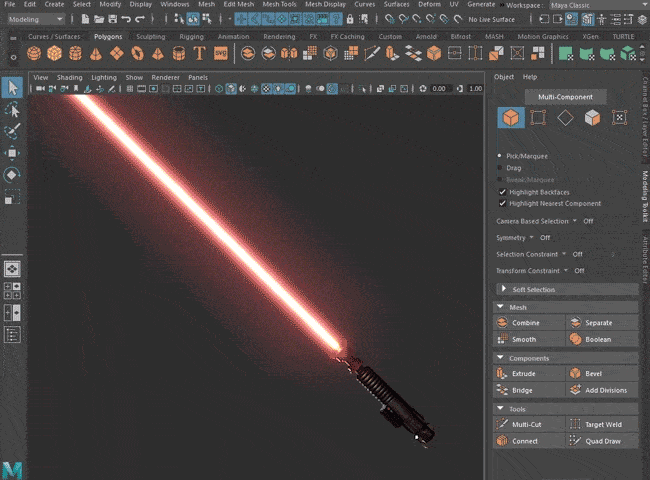Image resolution: width=650 pixels, height=480 pixels.
Task: Click the exposure 0.00 value field
Action: click(x=439, y=89)
